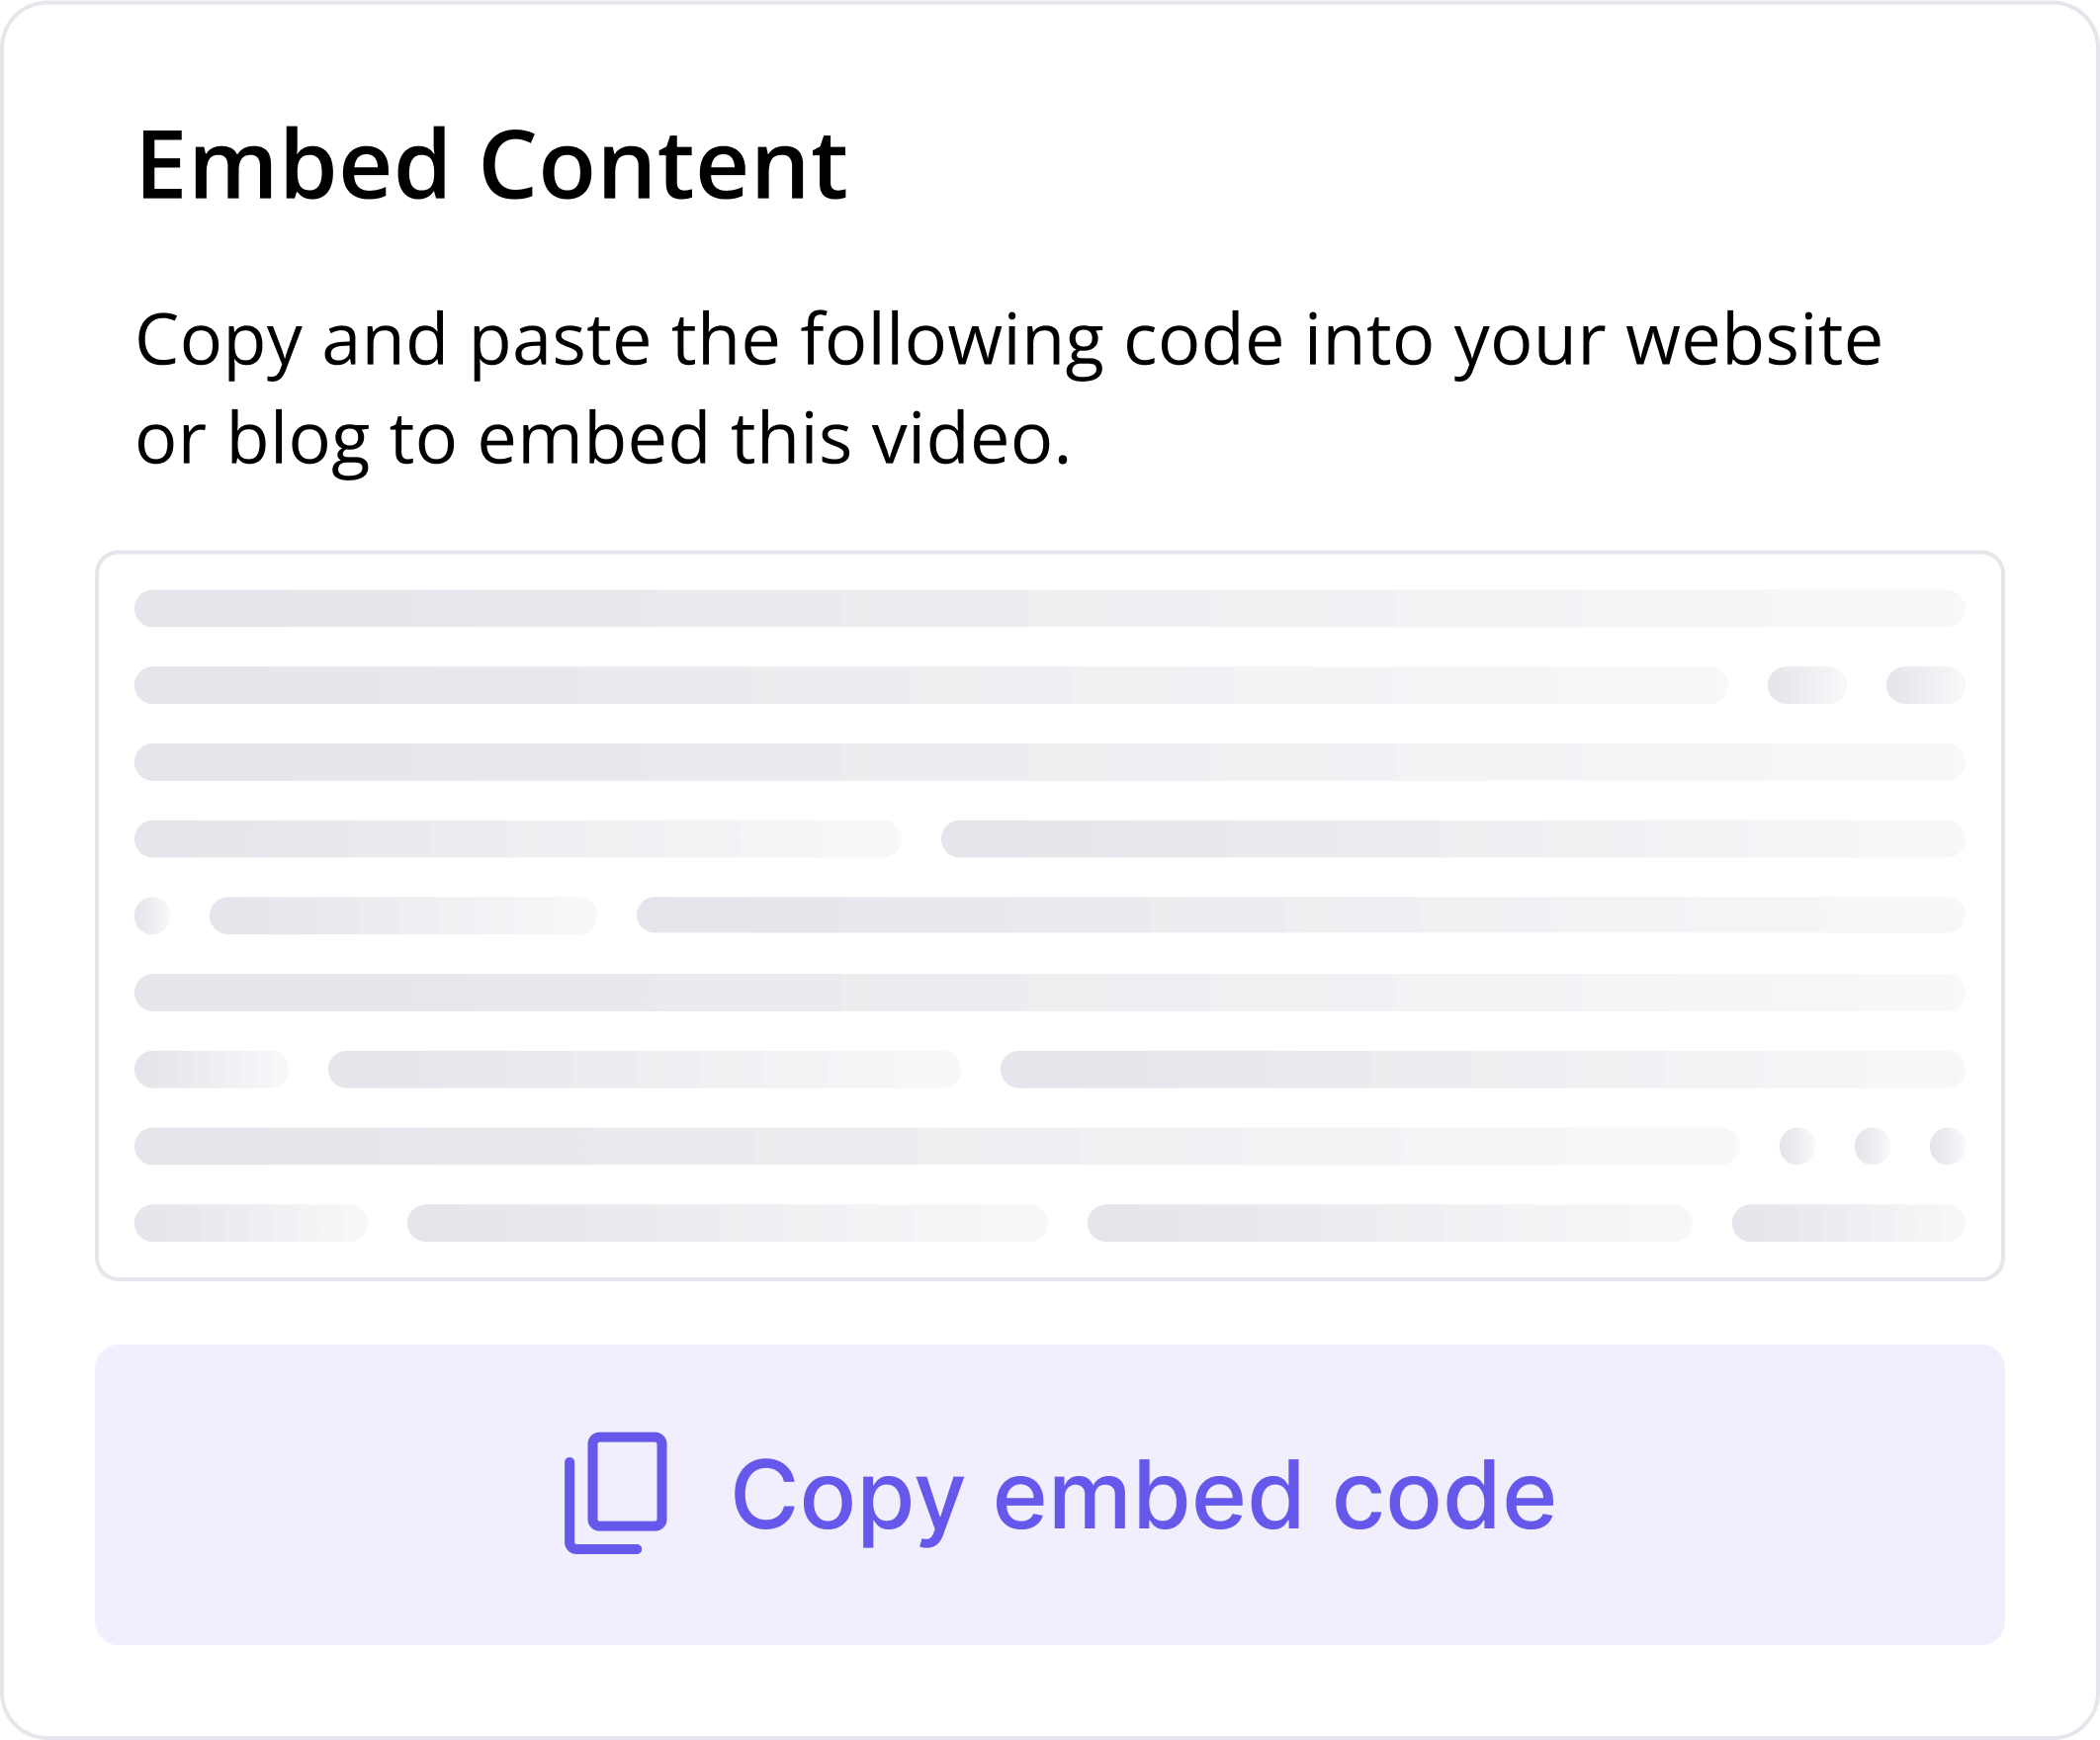Click the last dot in the dotted row
Screen dimensions: 2100x1740
coord(1948,1146)
